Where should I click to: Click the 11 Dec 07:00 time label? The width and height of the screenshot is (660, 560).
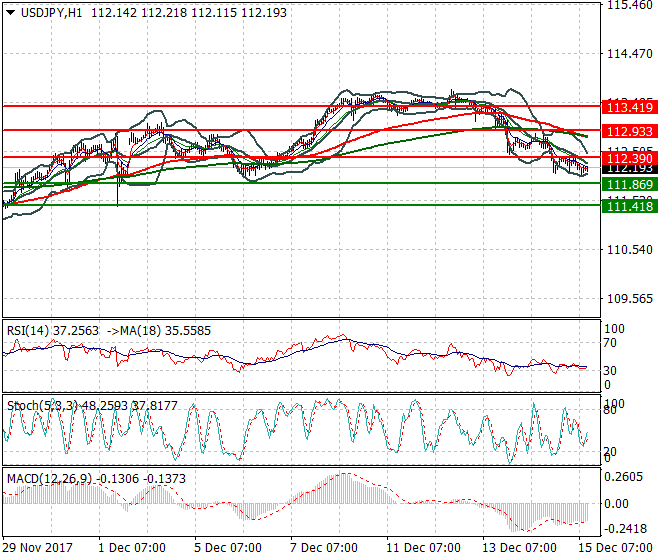pos(423,548)
